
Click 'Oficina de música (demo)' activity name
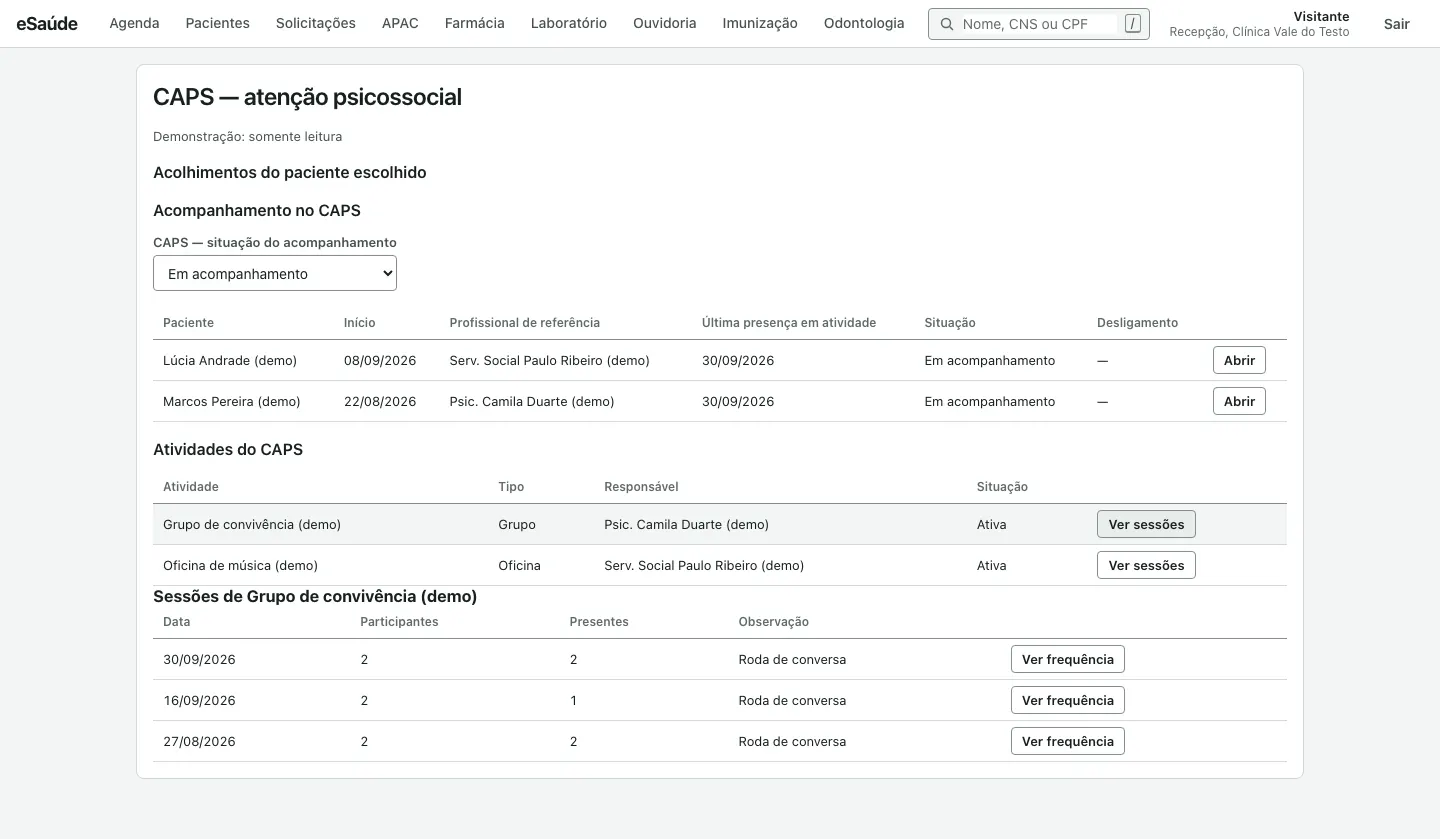click(x=240, y=565)
